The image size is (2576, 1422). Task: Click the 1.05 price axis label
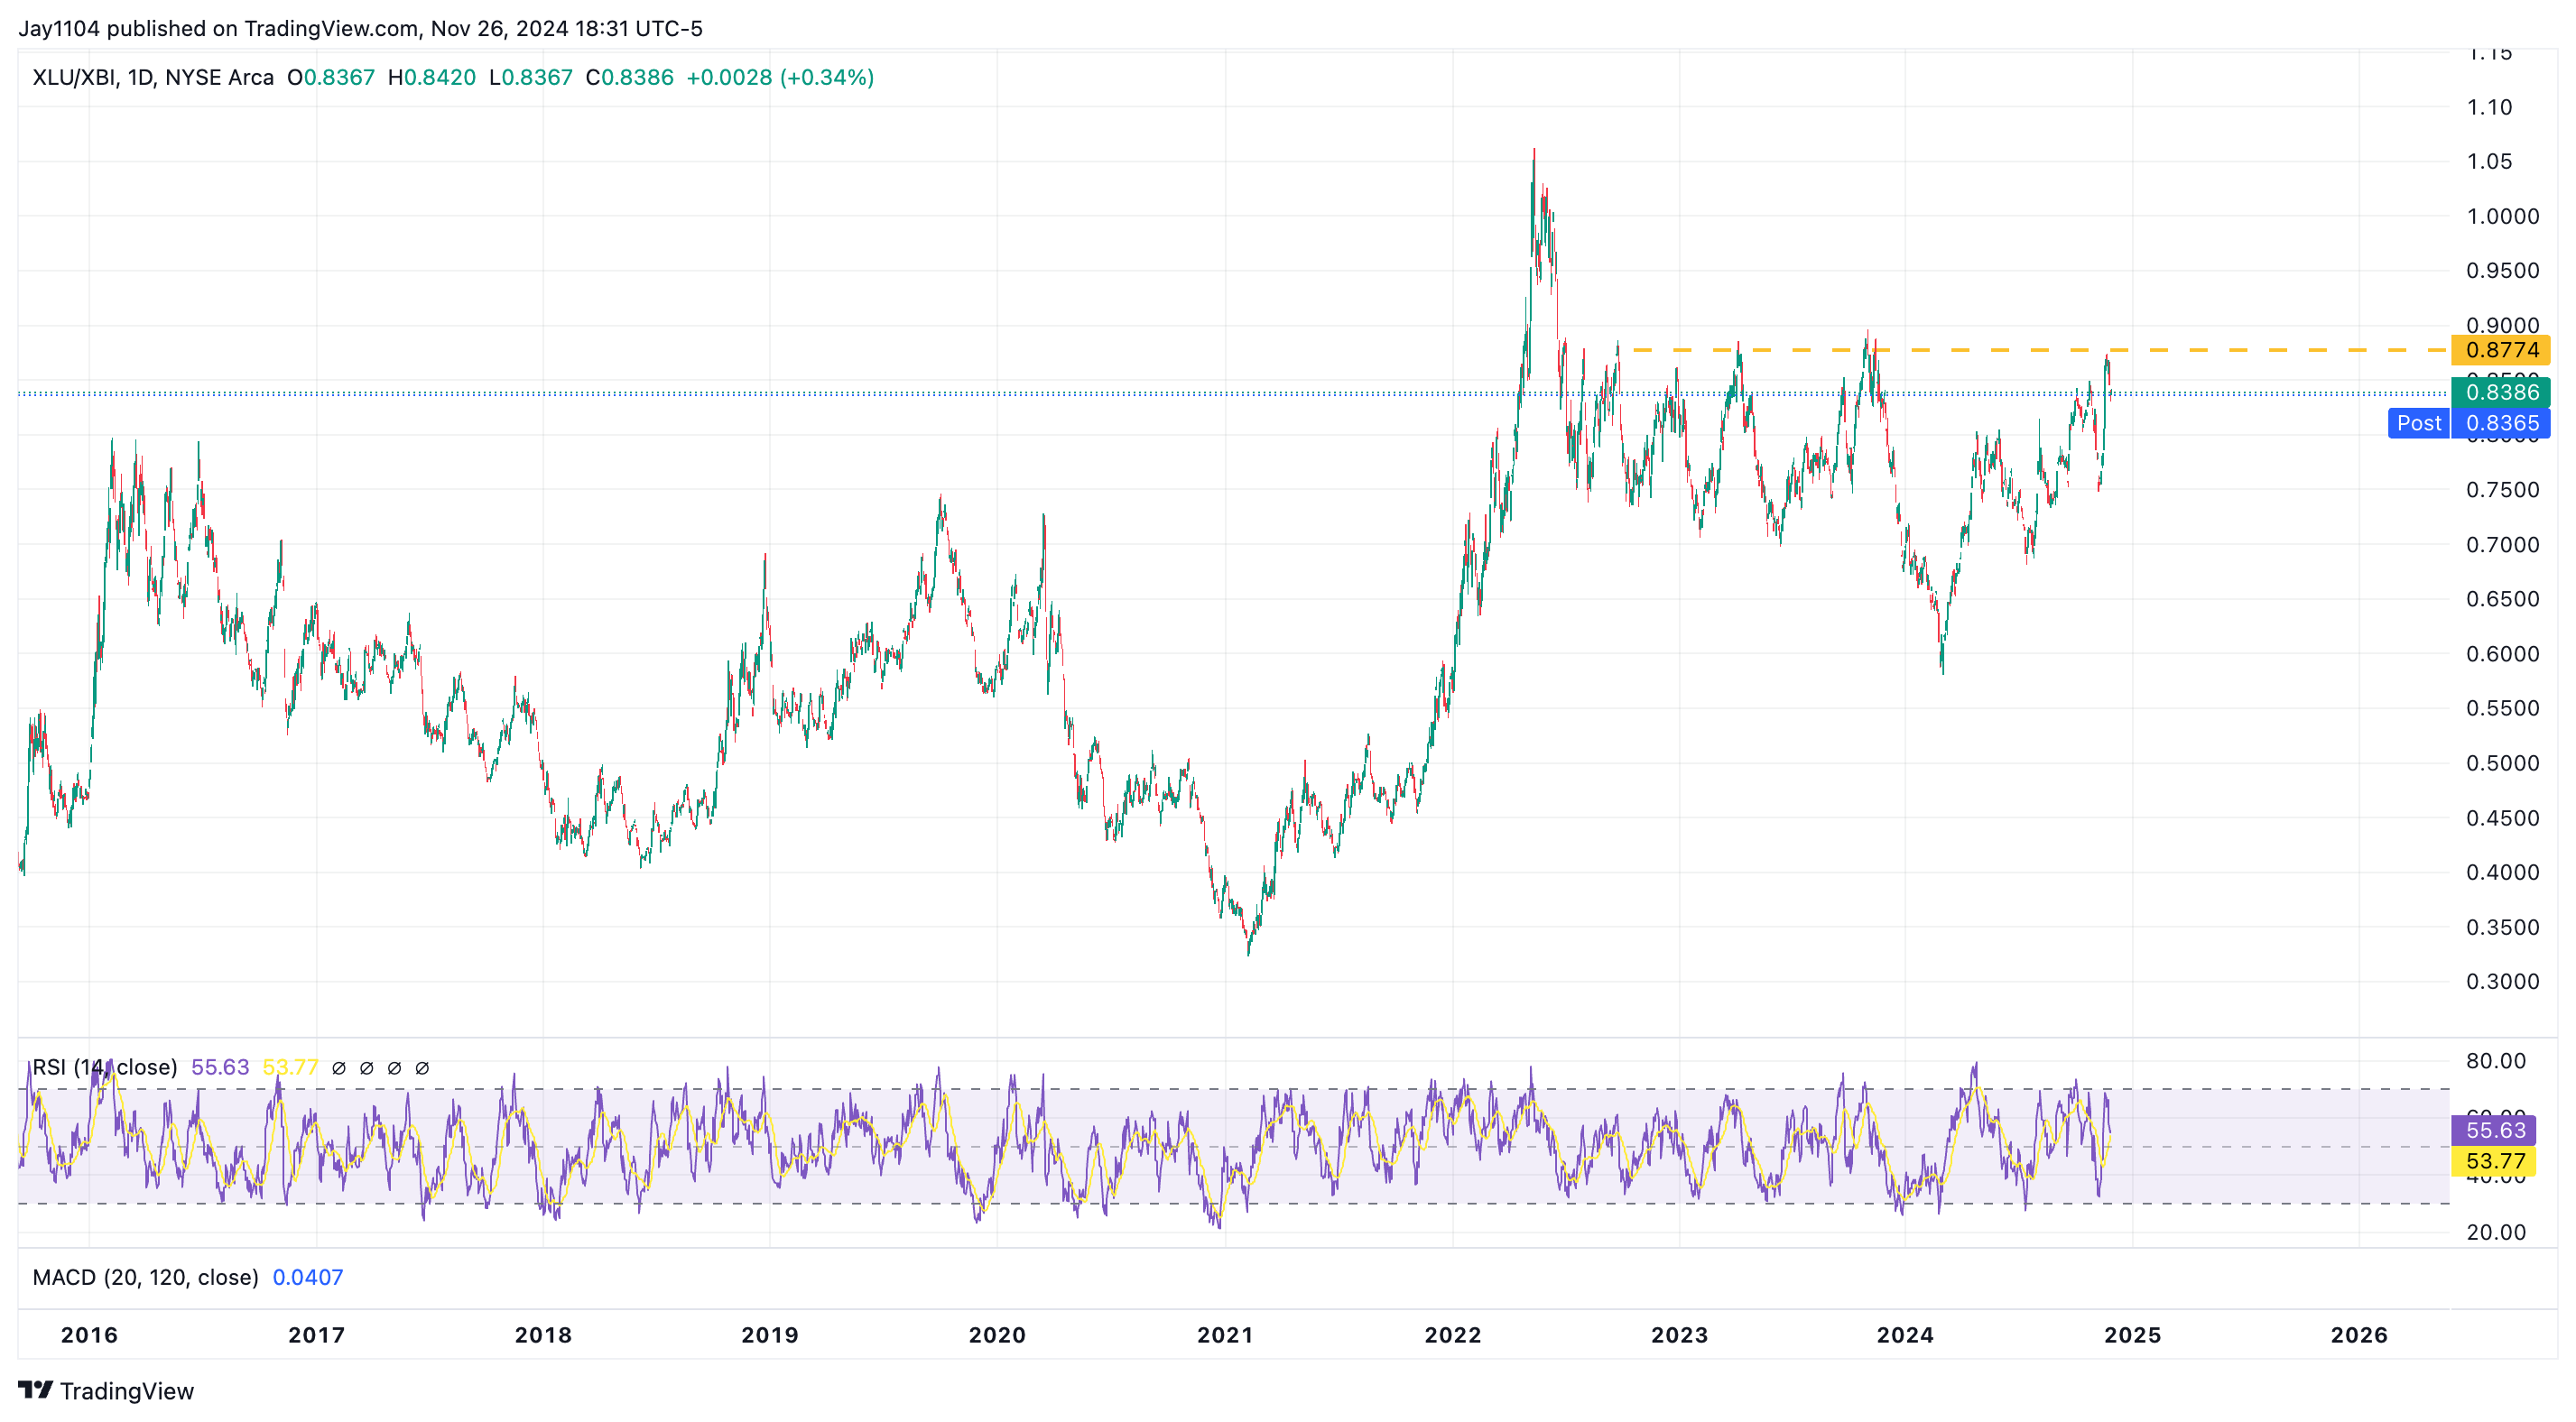(2489, 162)
